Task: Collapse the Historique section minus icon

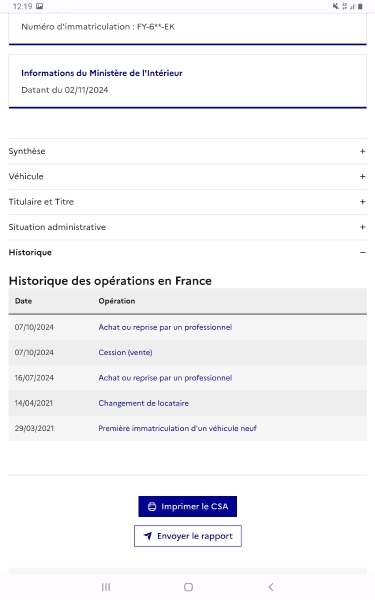Action: [362, 253]
